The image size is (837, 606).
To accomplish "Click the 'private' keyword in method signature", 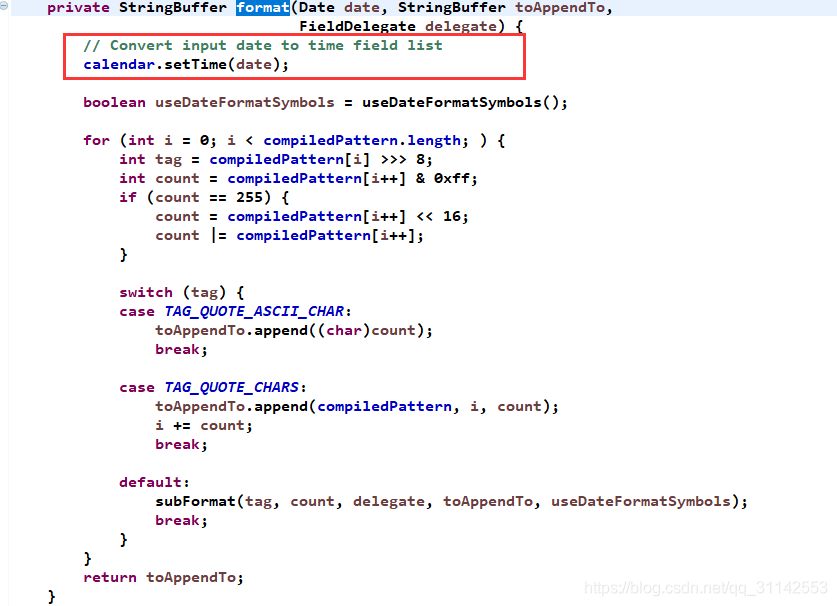I will click(78, 7).
